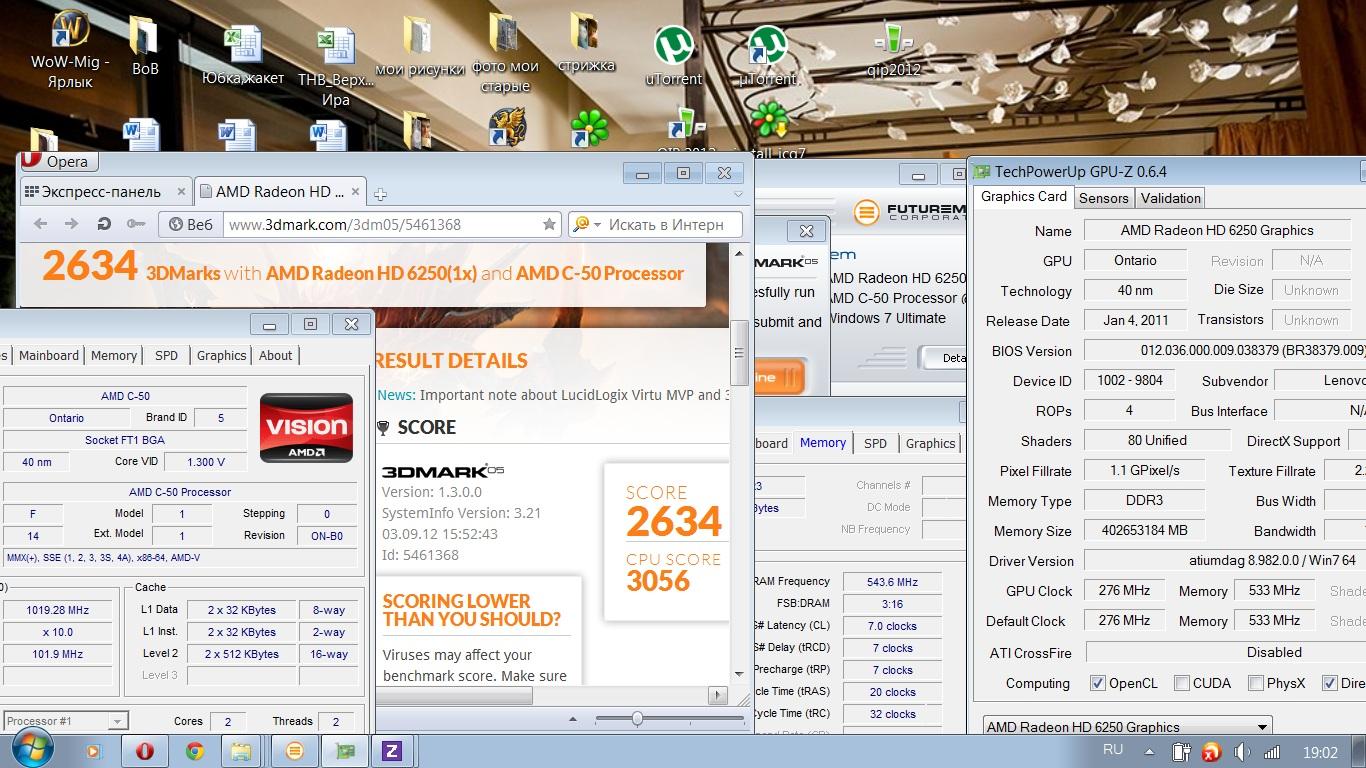This screenshot has width=1366, height=768.
Task: Click the News link on 3dmark page
Action: coord(396,395)
